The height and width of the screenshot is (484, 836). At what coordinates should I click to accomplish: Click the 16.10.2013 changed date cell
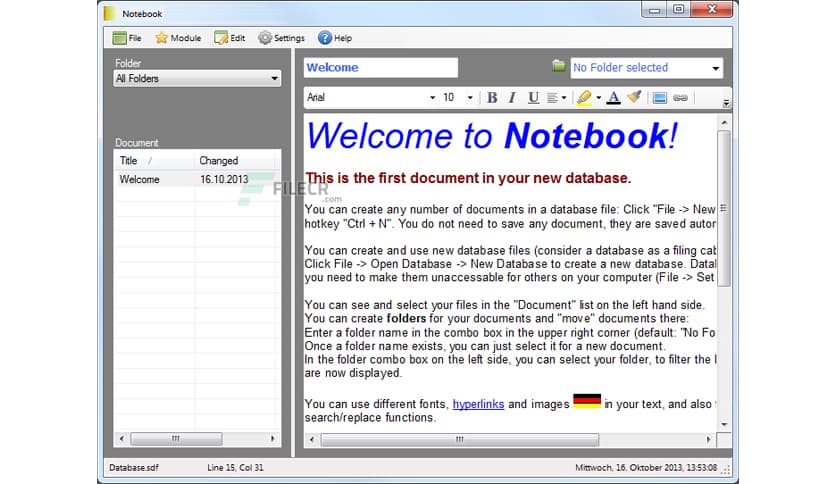pos(224,179)
